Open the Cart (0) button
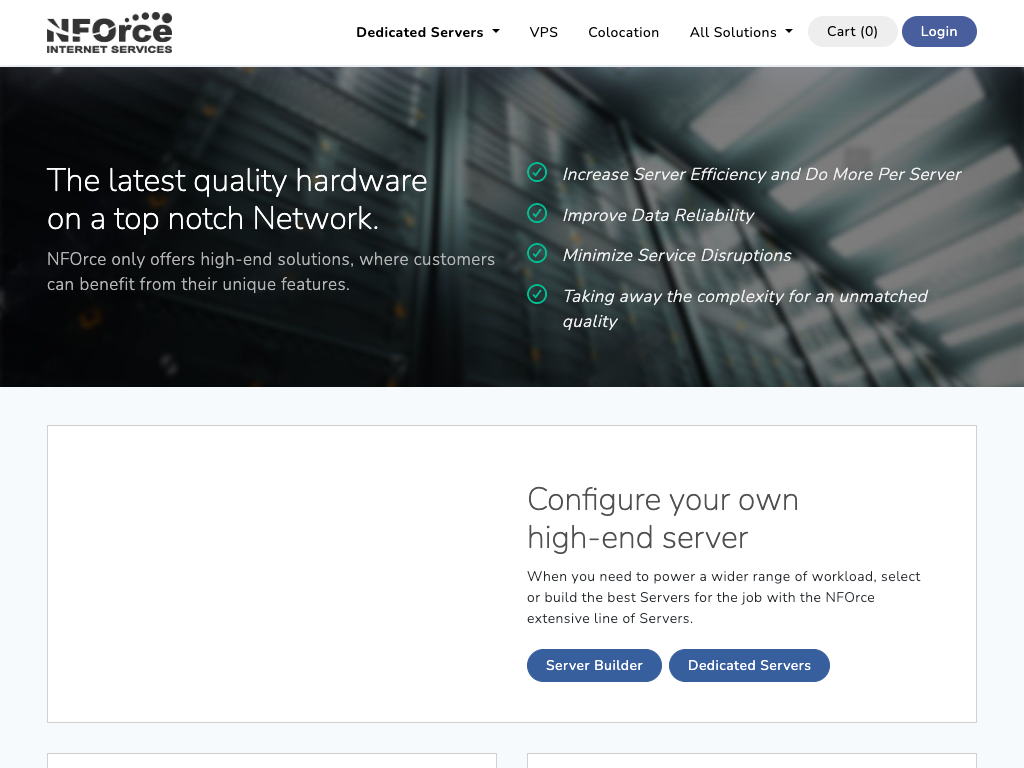 (852, 32)
